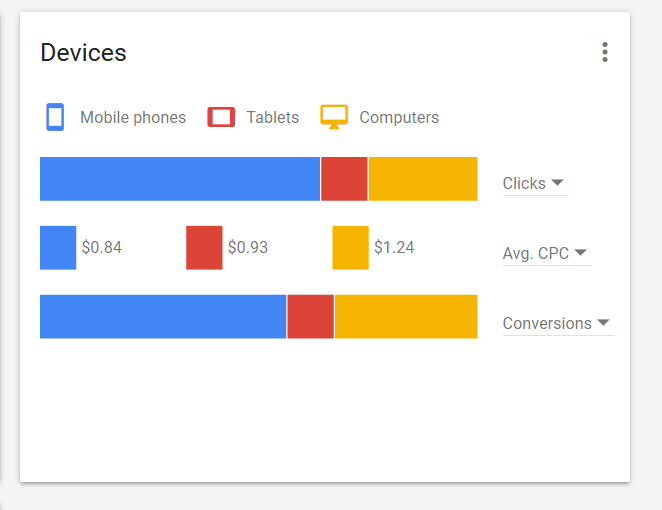Click the red tablet segment of Clicks bar

pos(344,179)
